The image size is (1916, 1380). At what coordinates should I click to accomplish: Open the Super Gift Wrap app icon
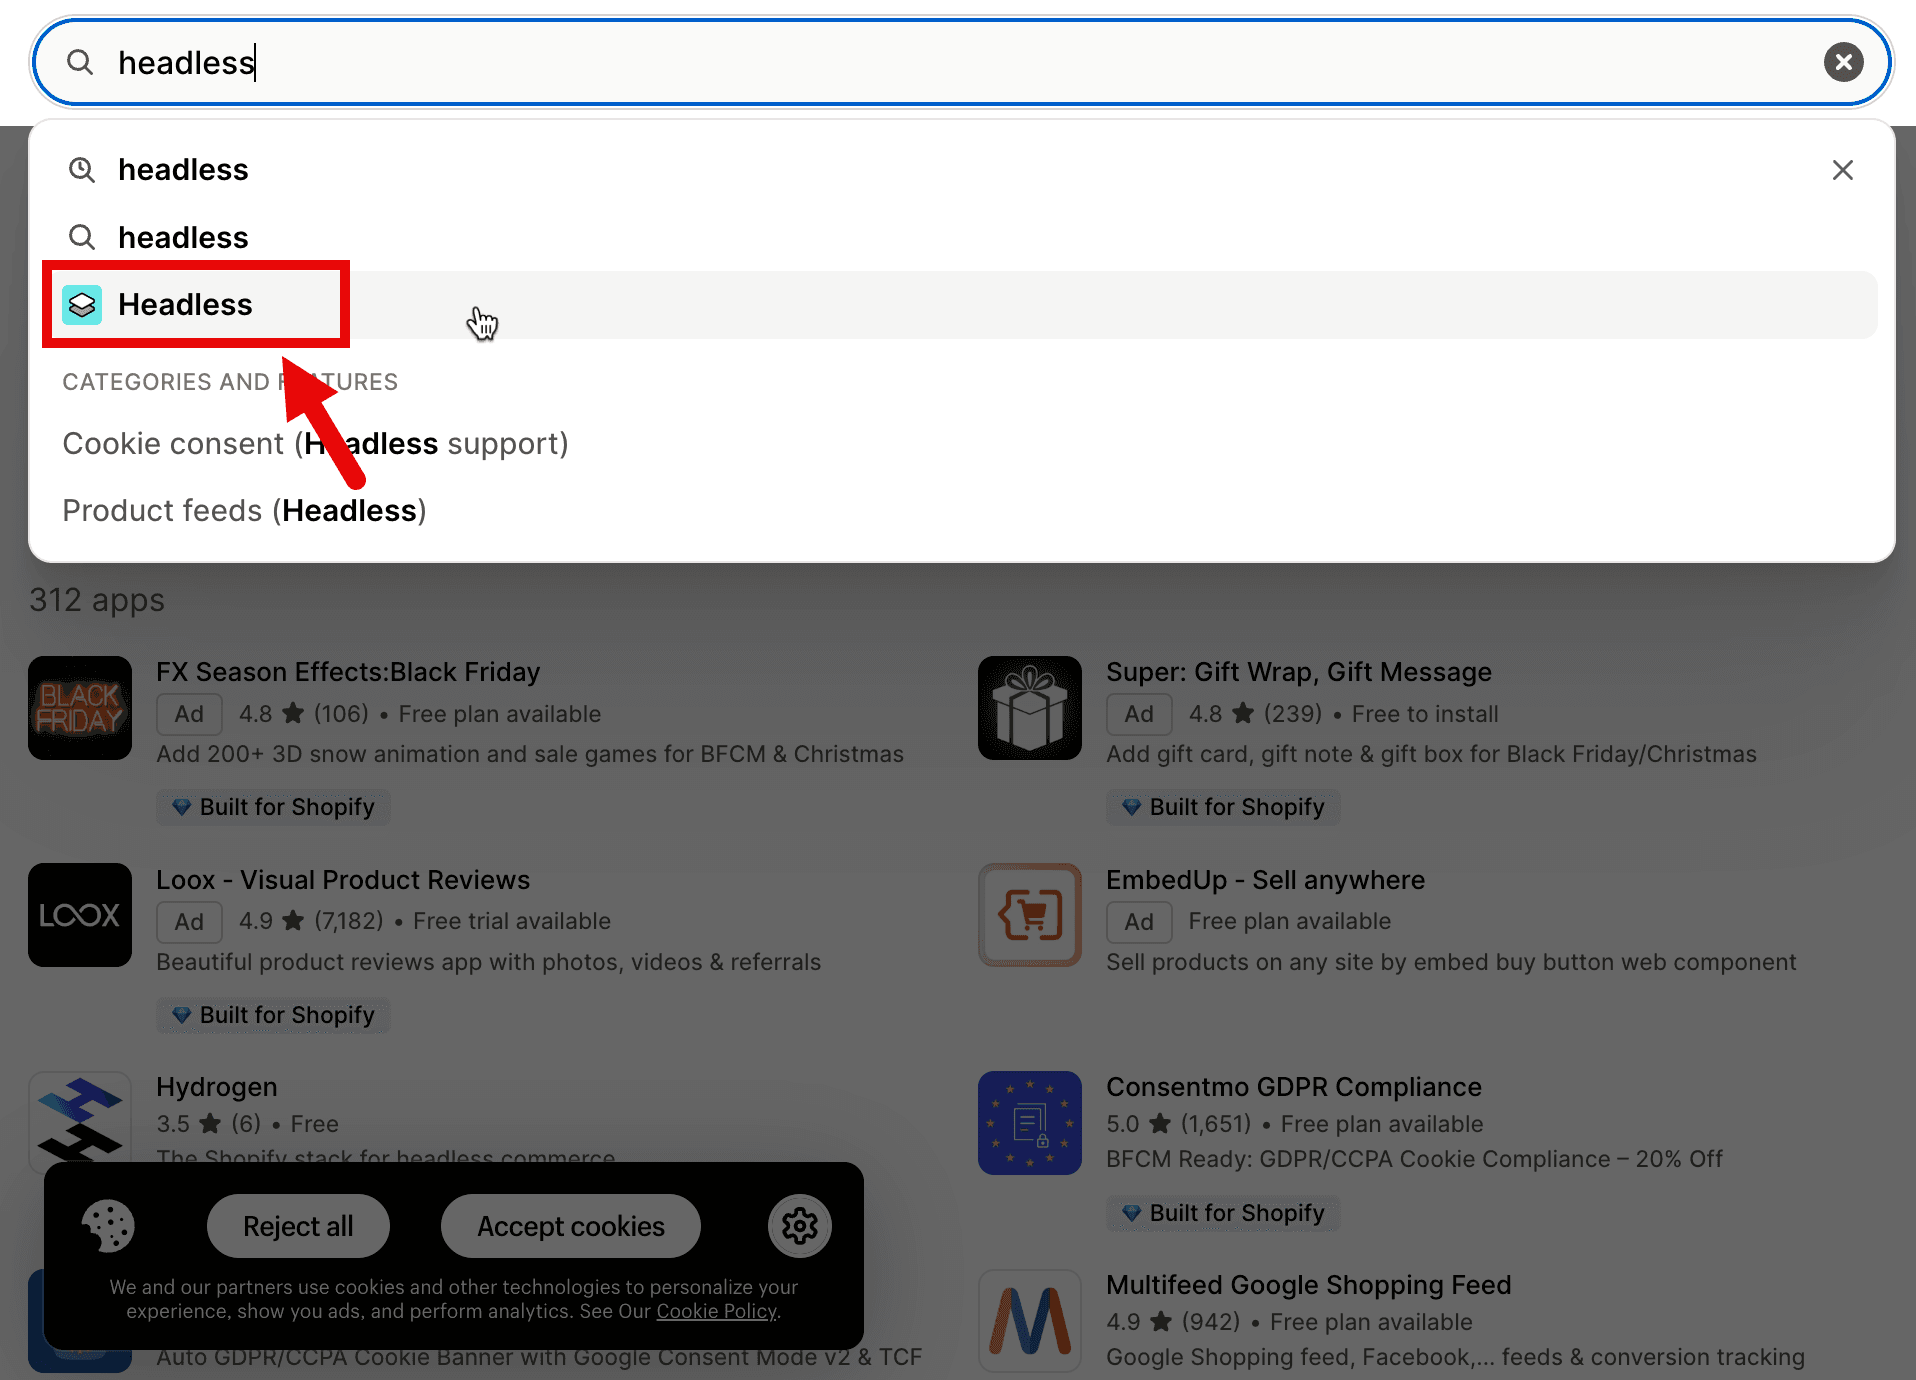point(1030,708)
